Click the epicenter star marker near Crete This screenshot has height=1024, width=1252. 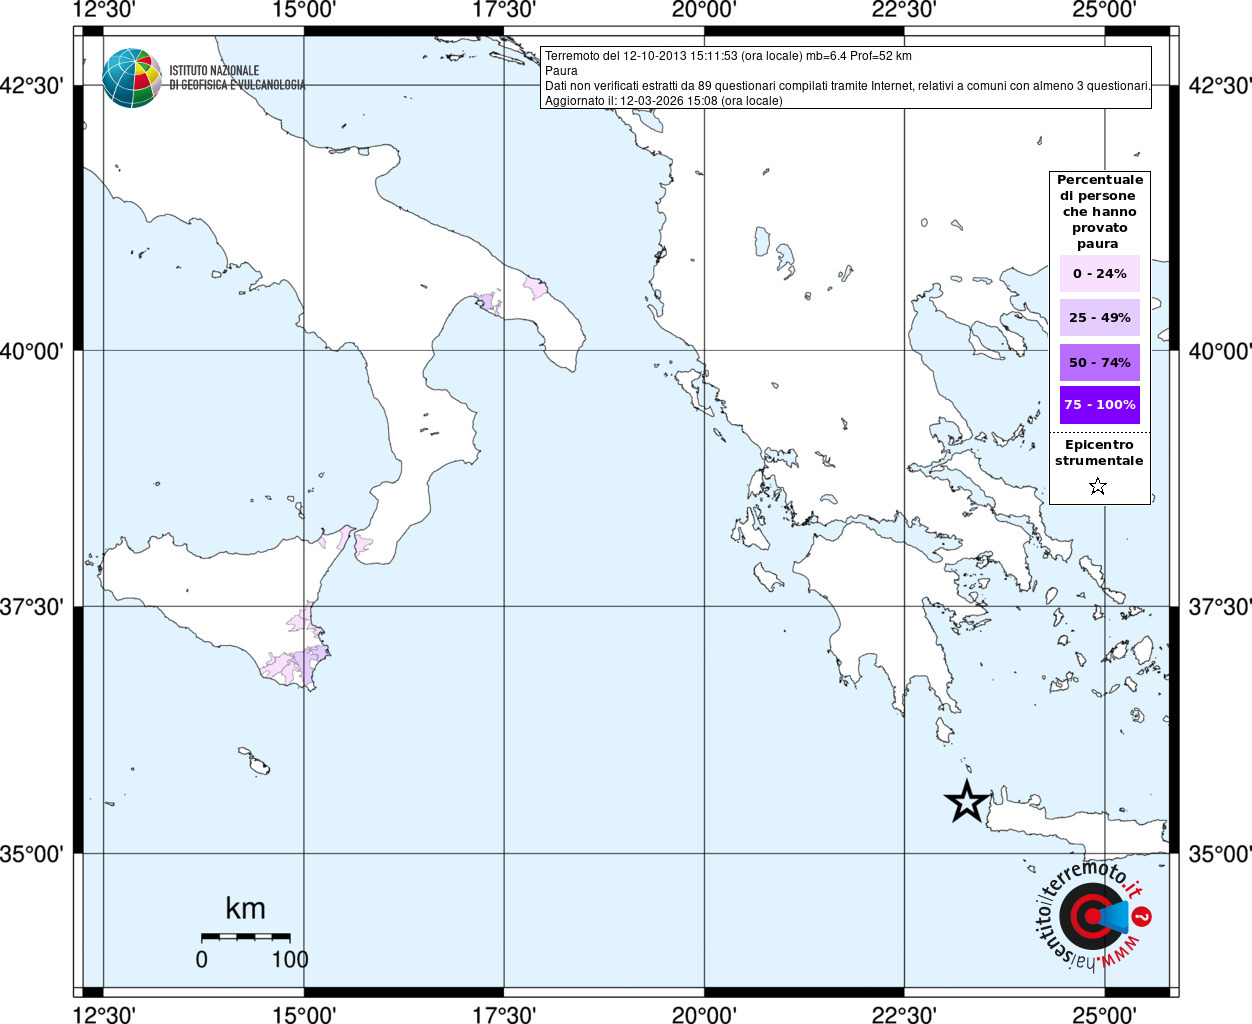click(x=967, y=801)
